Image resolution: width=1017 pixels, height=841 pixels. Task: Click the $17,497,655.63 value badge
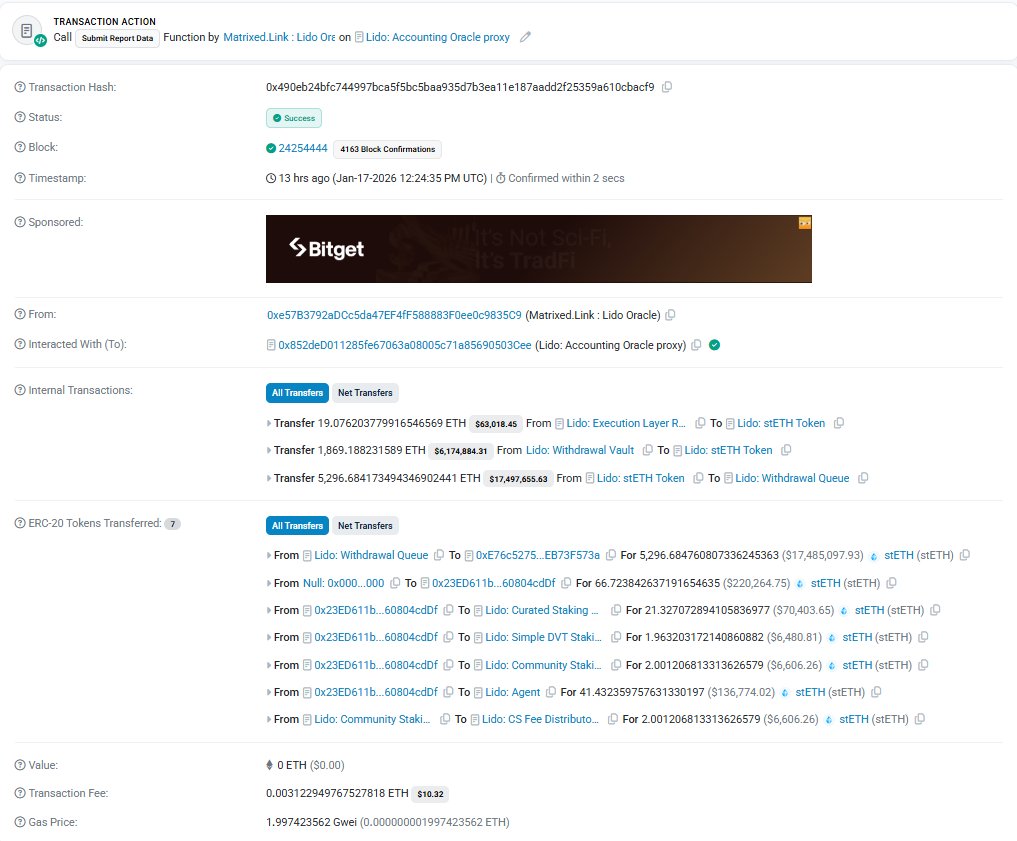(x=518, y=479)
